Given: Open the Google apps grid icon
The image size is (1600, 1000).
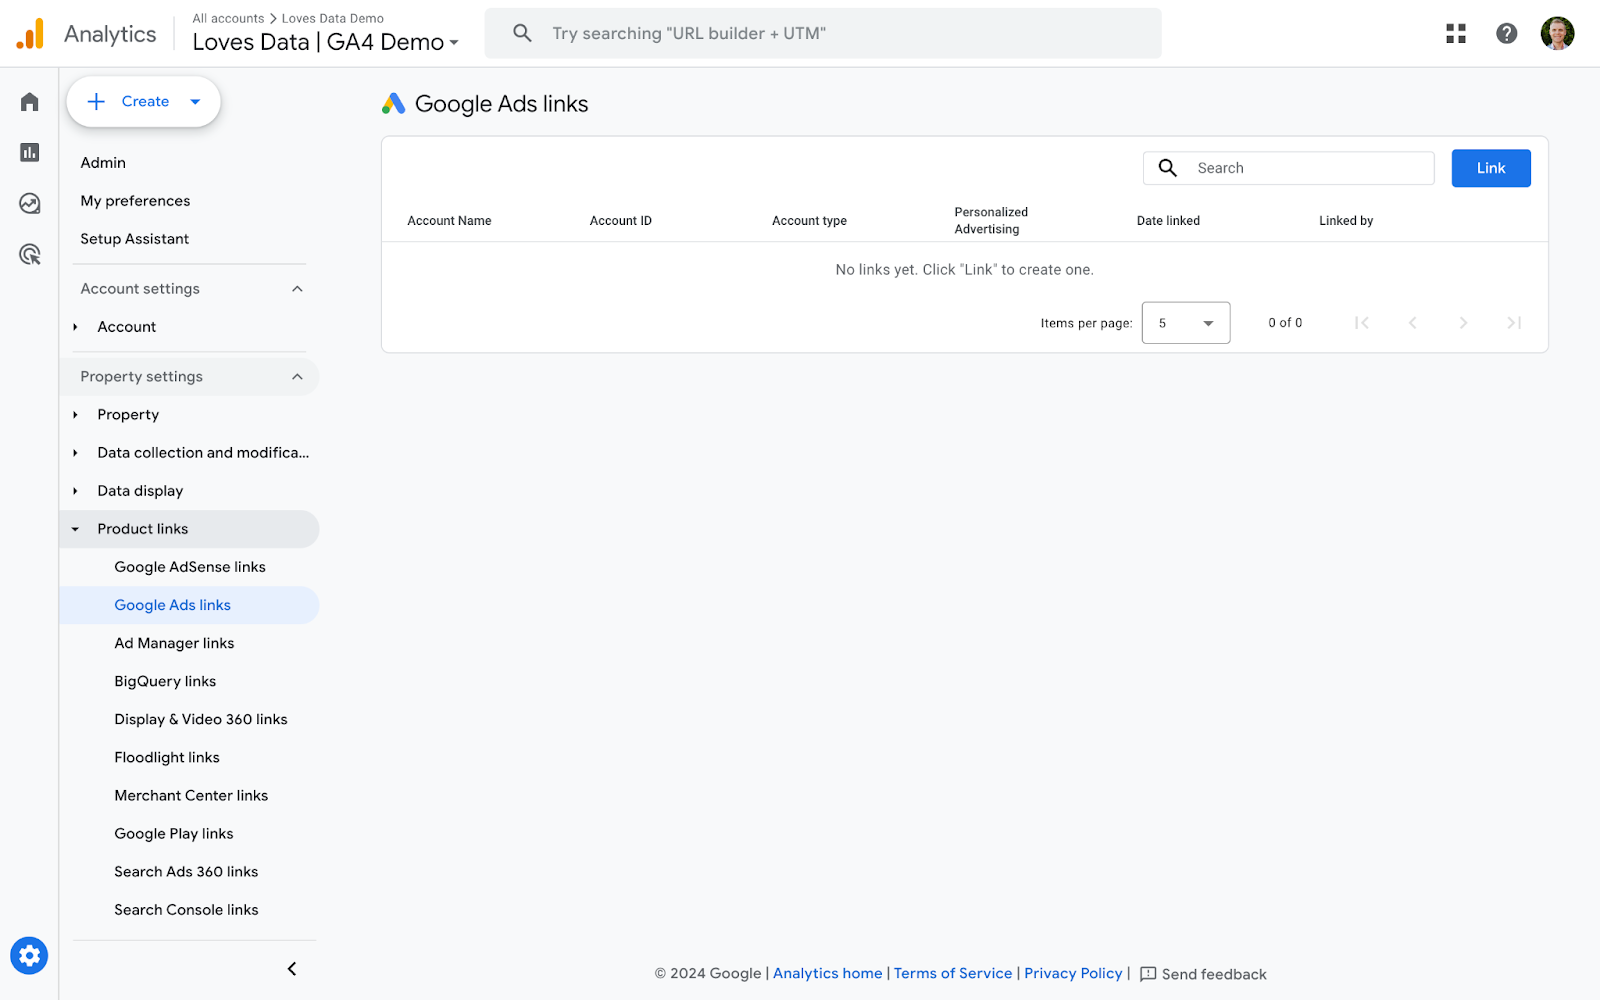Looking at the screenshot, I should pyautogui.click(x=1456, y=33).
